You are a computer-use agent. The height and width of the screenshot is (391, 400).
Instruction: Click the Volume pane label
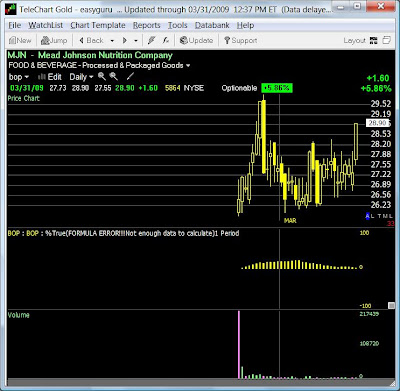(x=19, y=315)
